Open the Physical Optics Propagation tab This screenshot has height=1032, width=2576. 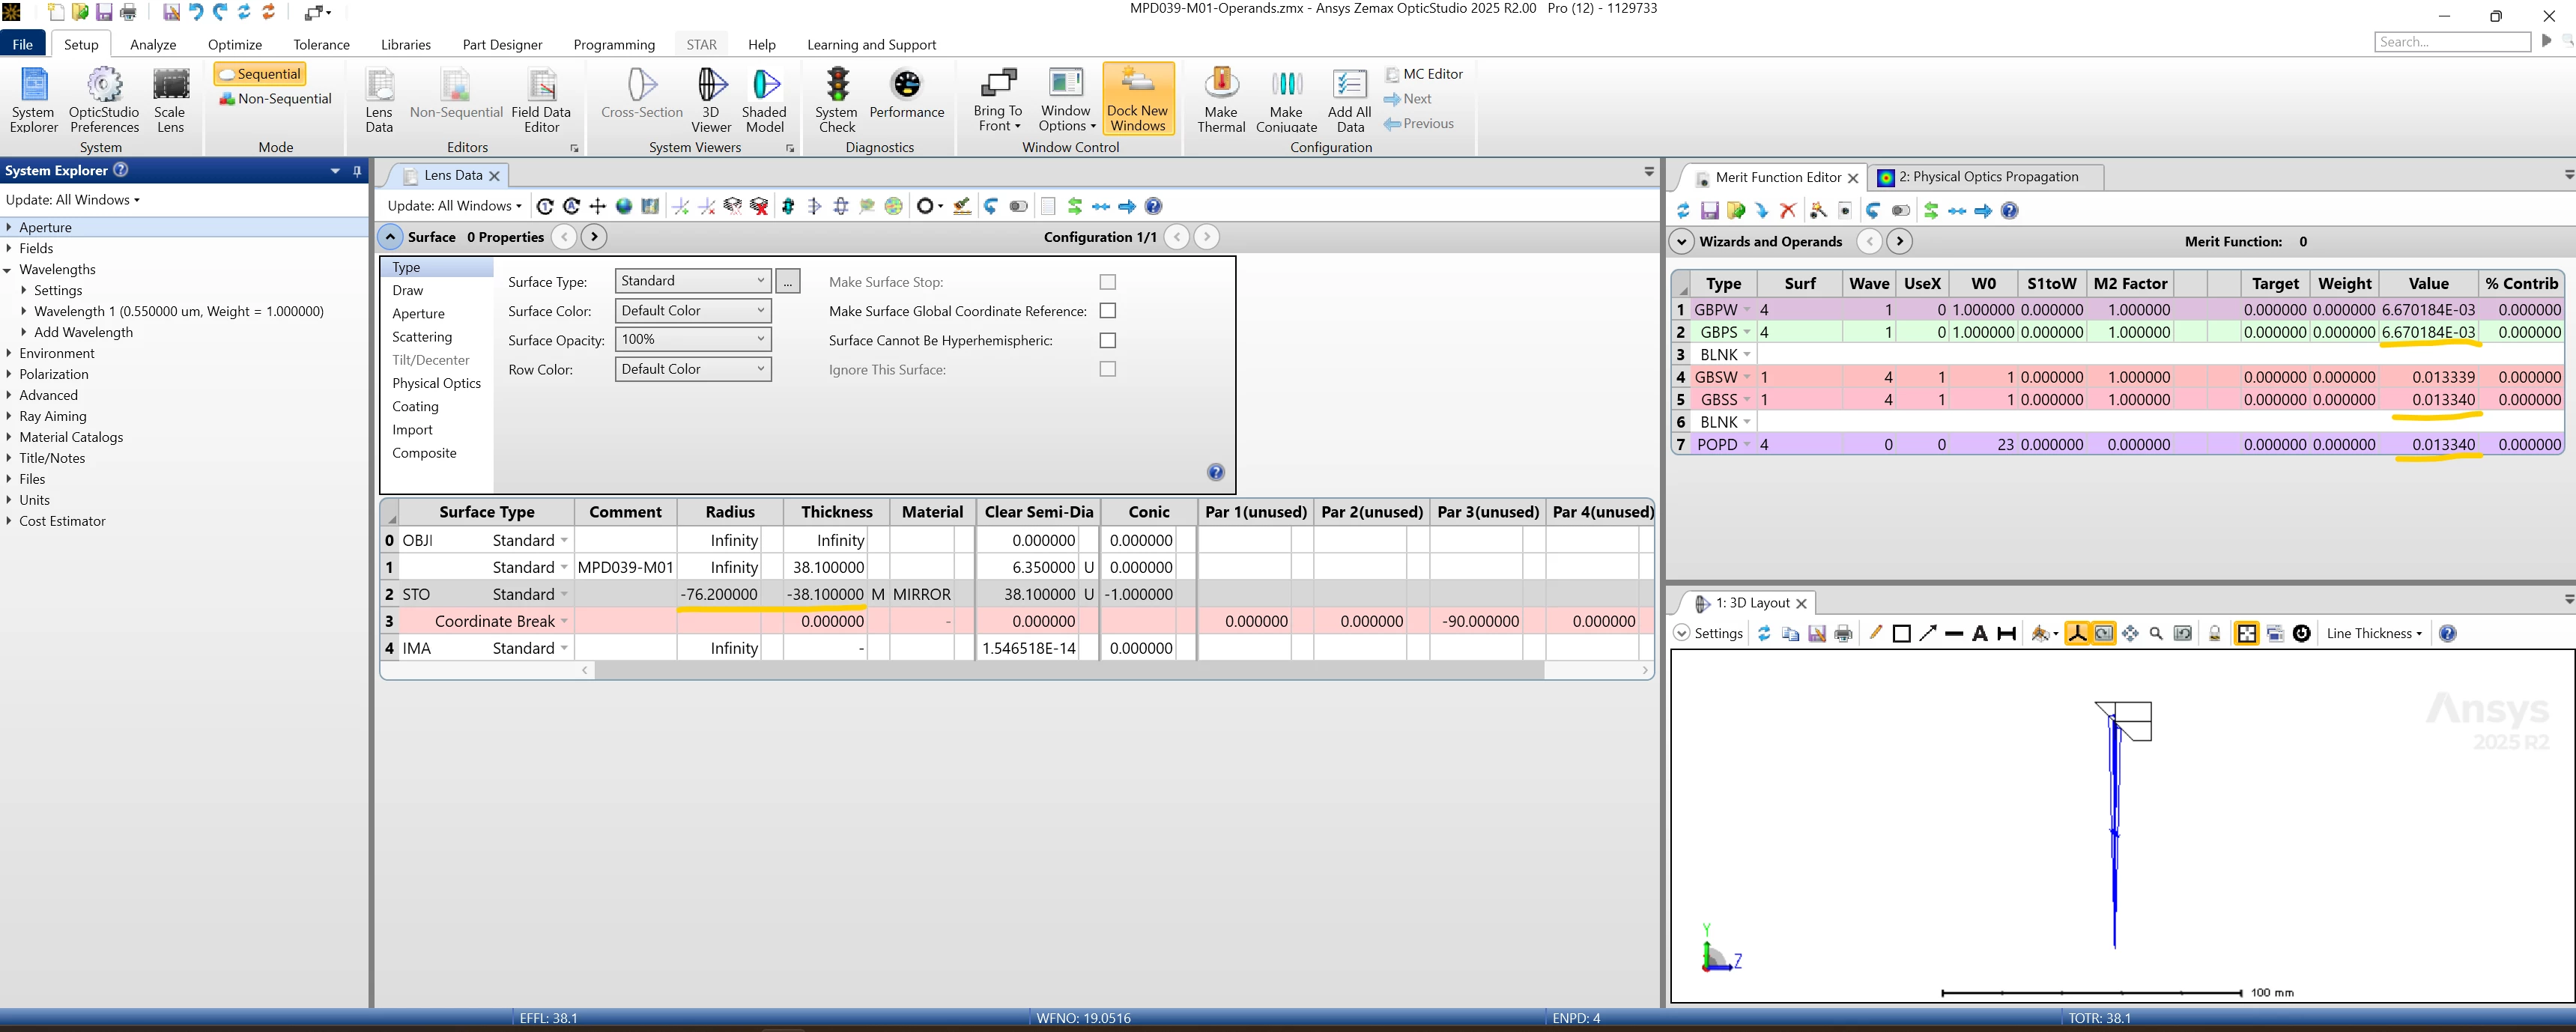1987,177
